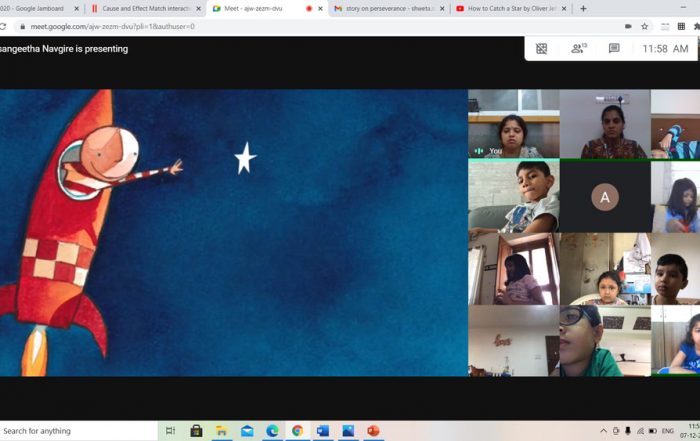The image size is (700, 441).
Task: Show hidden system tray icons
Action: pyautogui.click(x=604, y=431)
